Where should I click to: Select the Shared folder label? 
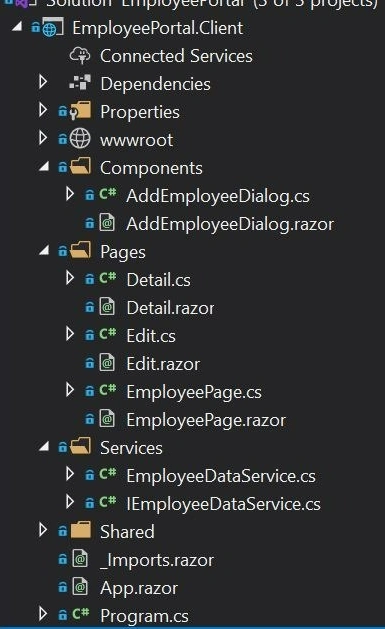pyautogui.click(x=127, y=532)
